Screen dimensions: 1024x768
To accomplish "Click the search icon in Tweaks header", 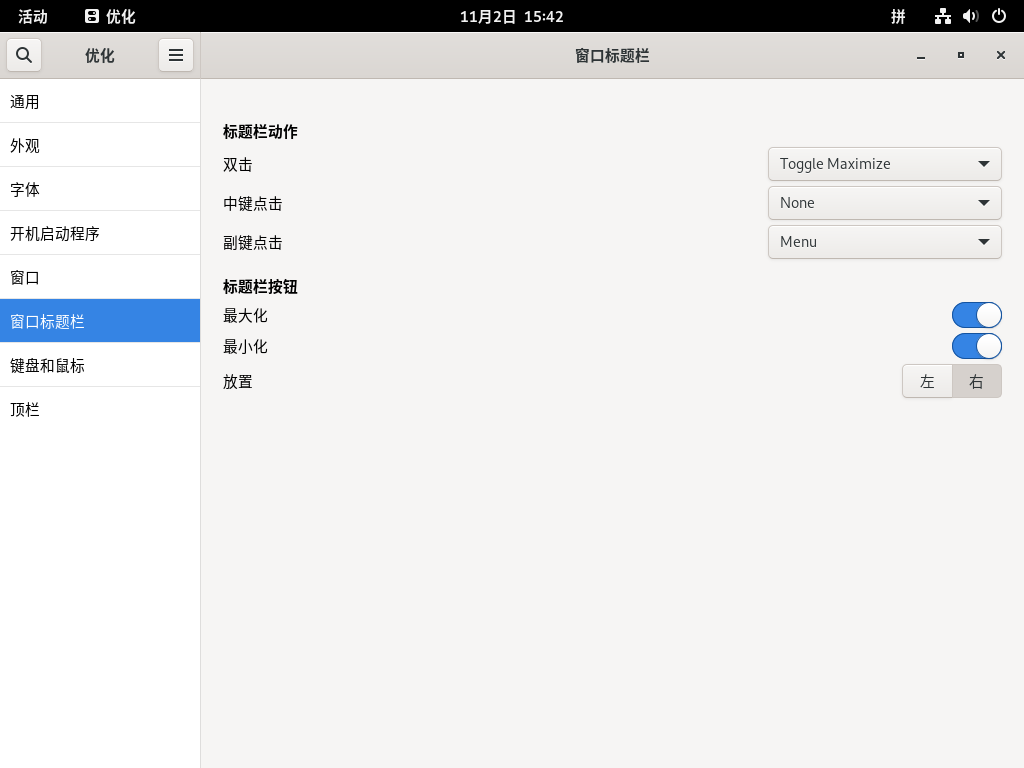I will [24, 55].
